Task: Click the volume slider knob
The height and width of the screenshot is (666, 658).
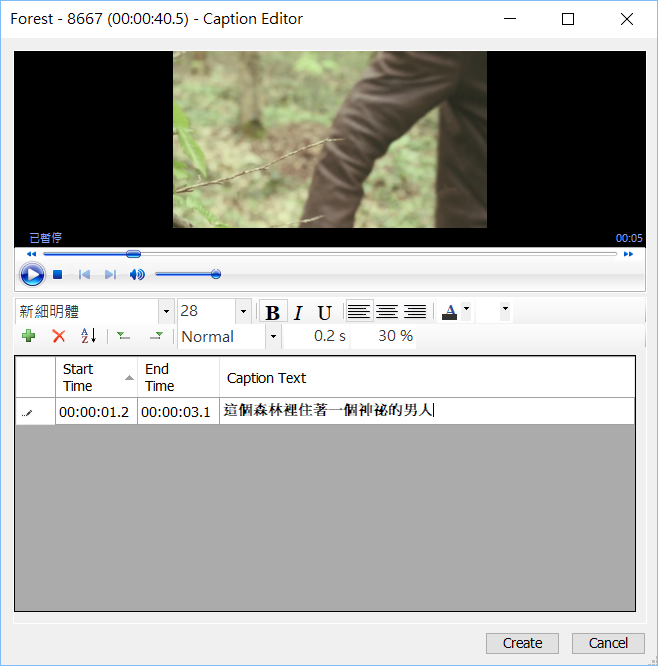Action: [x=216, y=274]
